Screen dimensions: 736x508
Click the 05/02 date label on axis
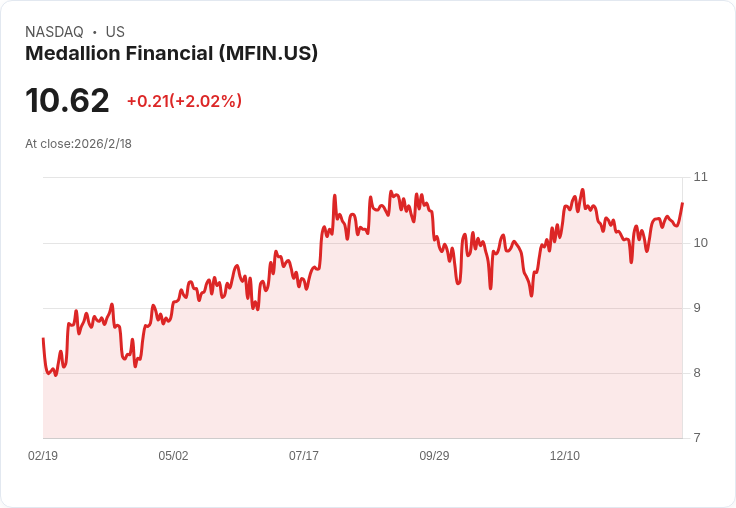(x=173, y=455)
